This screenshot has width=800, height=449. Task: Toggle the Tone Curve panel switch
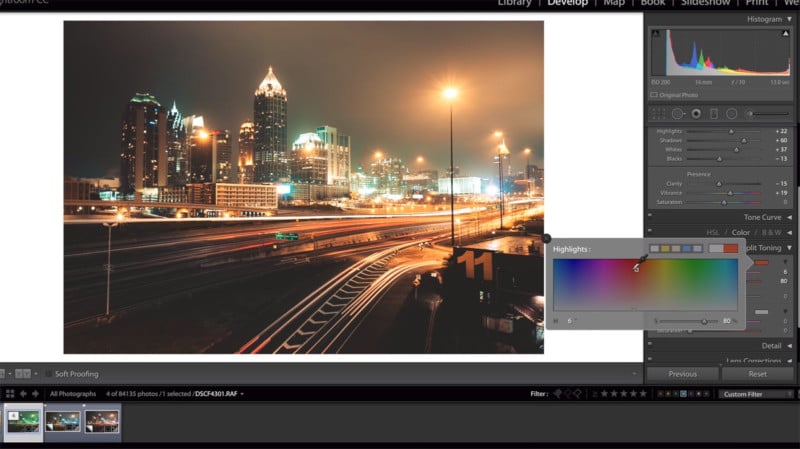point(651,215)
